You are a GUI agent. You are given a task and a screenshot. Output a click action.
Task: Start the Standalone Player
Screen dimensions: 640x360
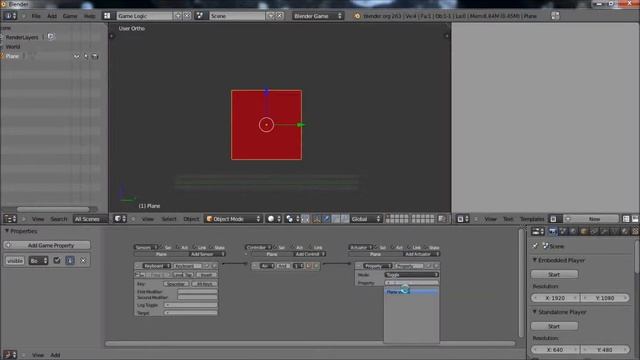pos(554,326)
